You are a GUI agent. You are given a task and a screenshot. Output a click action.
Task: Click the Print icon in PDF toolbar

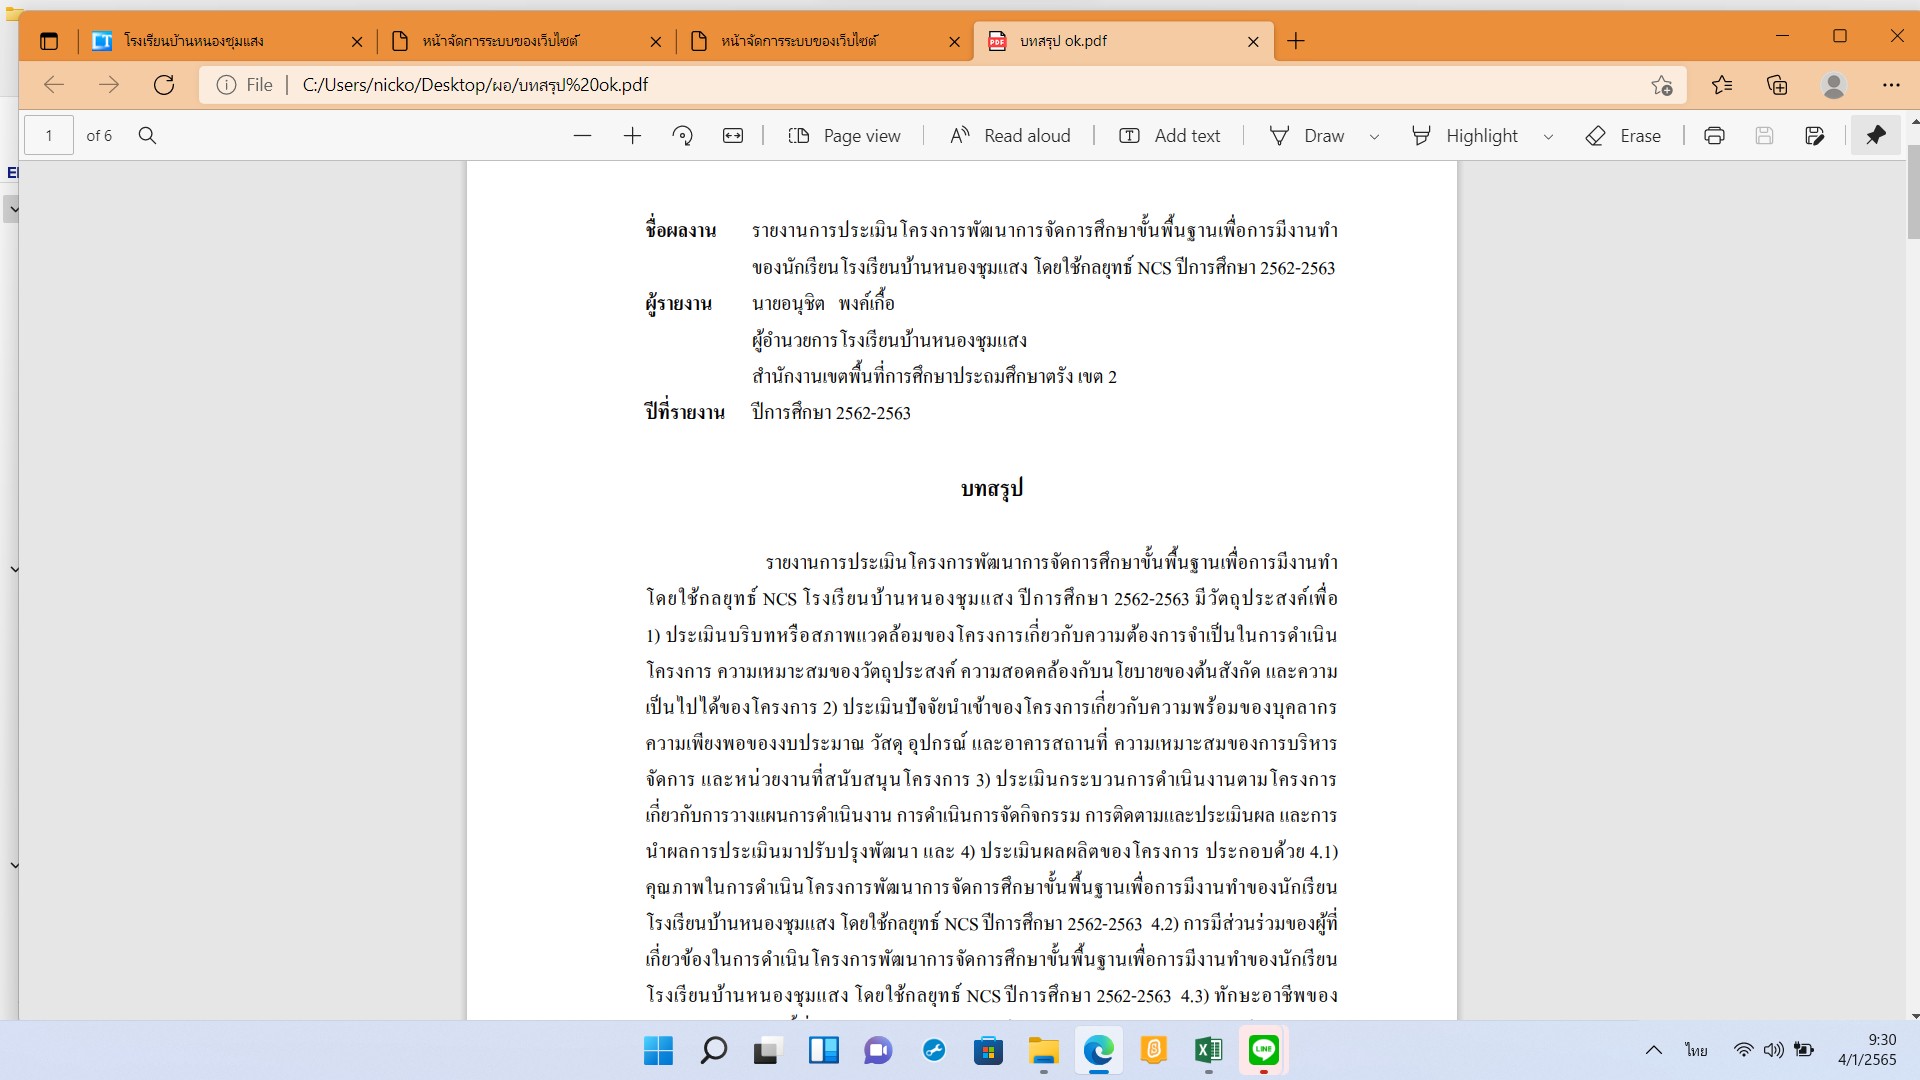click(x=1714, y=136)
